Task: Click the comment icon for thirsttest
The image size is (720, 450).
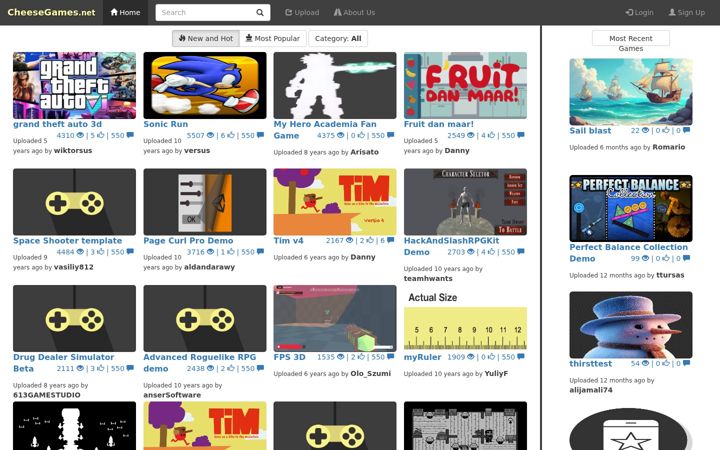Action: tap(686, 363)
